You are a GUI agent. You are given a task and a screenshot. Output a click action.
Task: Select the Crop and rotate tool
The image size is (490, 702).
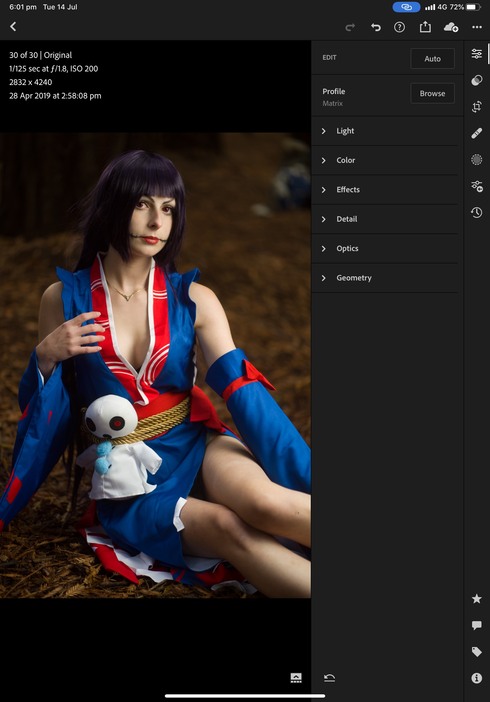[x=477, y=107]
